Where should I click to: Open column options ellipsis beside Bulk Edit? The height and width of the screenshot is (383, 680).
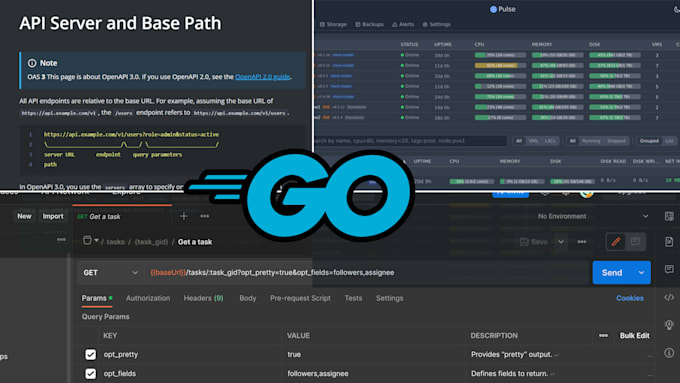tap(603, 335)
